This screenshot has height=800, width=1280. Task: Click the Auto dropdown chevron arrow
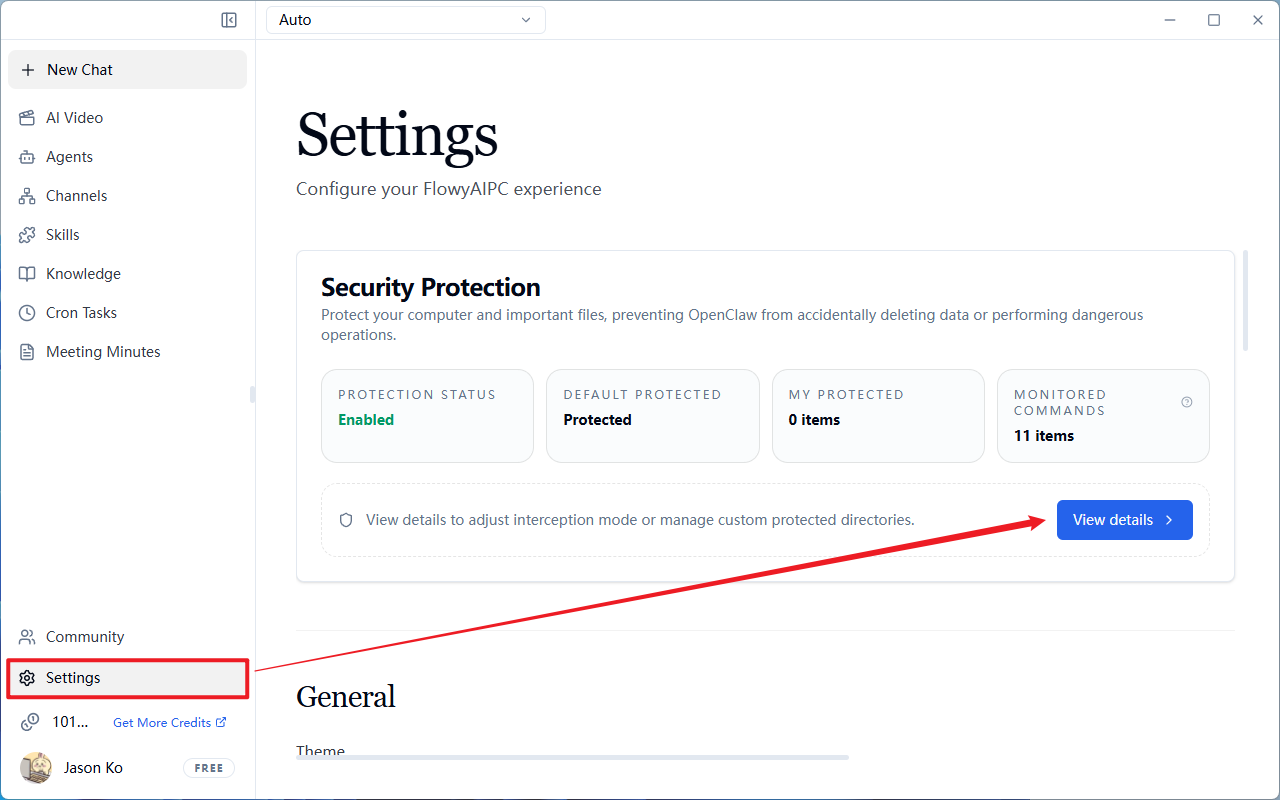click(526, 20)
